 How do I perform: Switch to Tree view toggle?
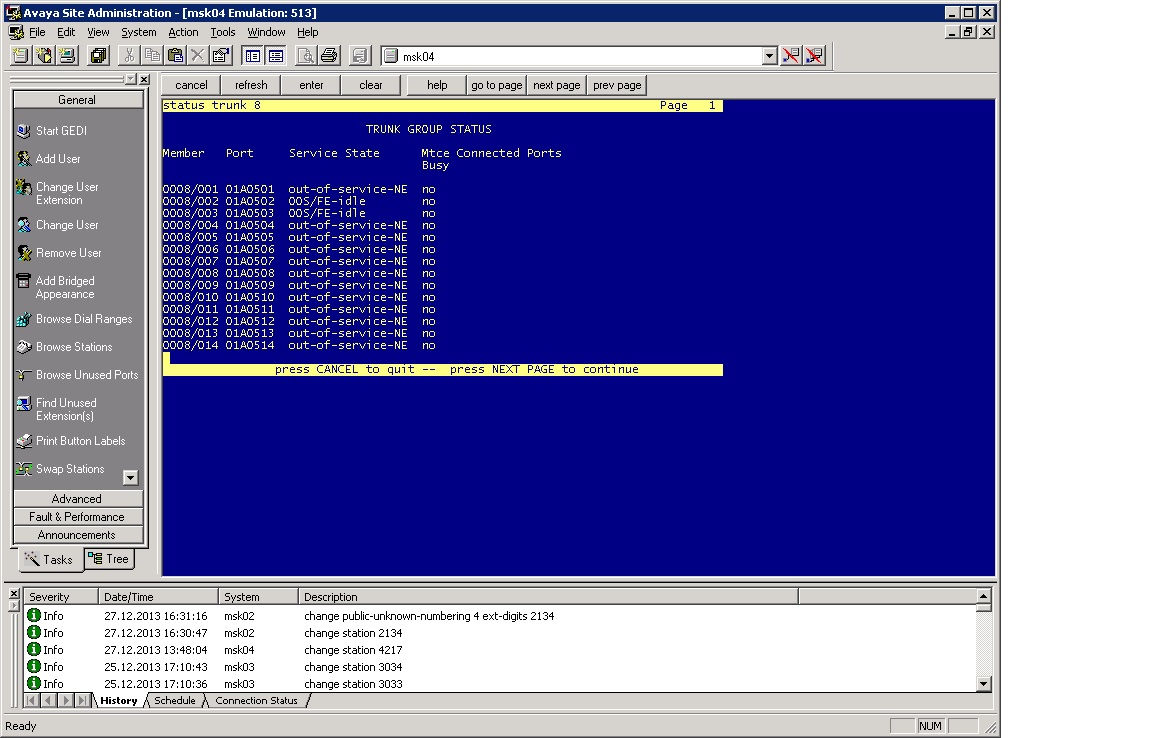pos(109,559)
